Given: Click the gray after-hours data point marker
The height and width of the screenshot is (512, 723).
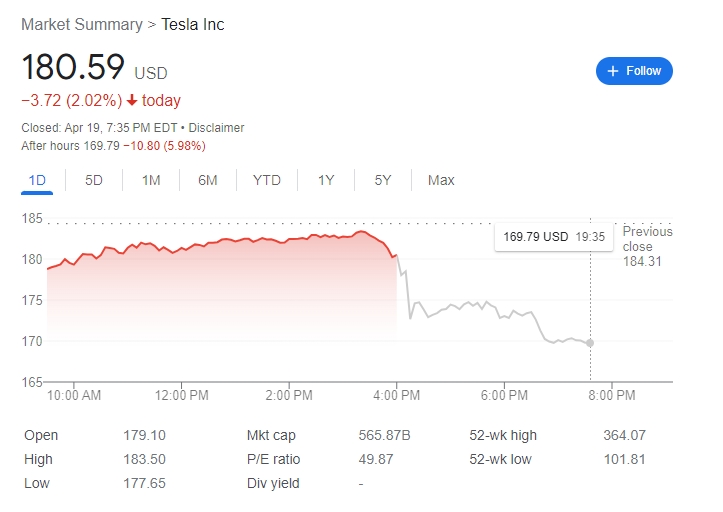Looking at the screenshot, I should pyautogui.click(x=590, y=343).
